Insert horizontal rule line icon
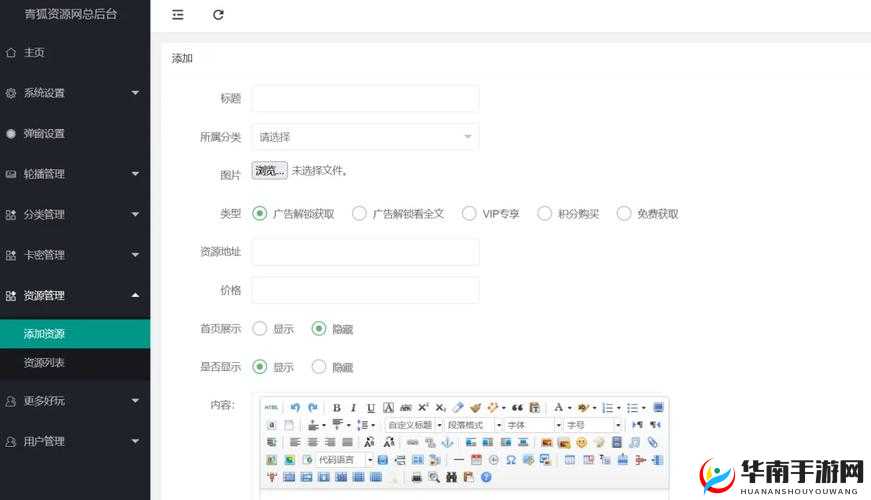This screenshot has width=871, height=500. (459, 460)
